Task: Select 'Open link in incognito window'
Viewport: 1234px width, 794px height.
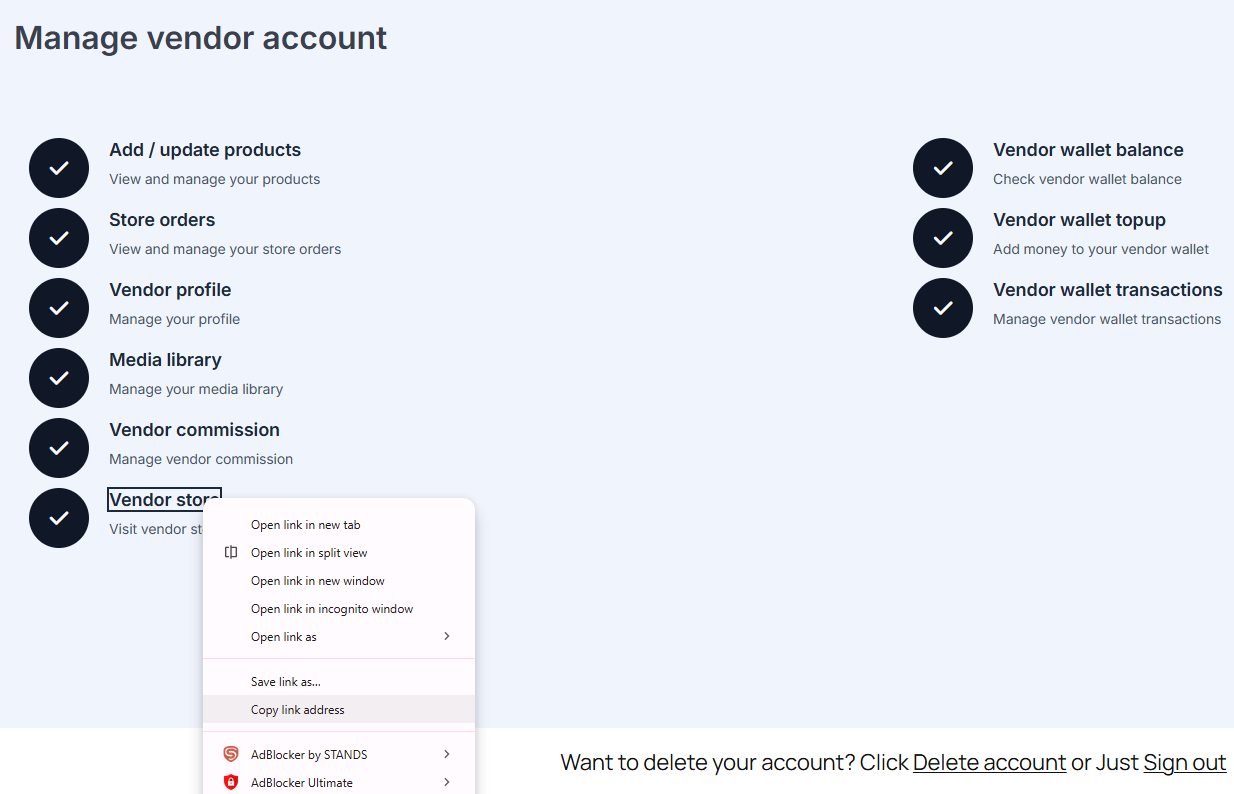Action: [332, 609]
